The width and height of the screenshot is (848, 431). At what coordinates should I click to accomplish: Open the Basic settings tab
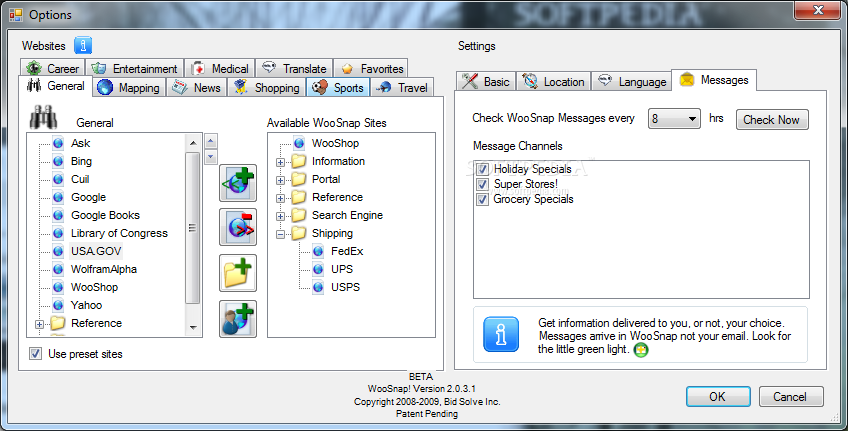pos(486,82)
